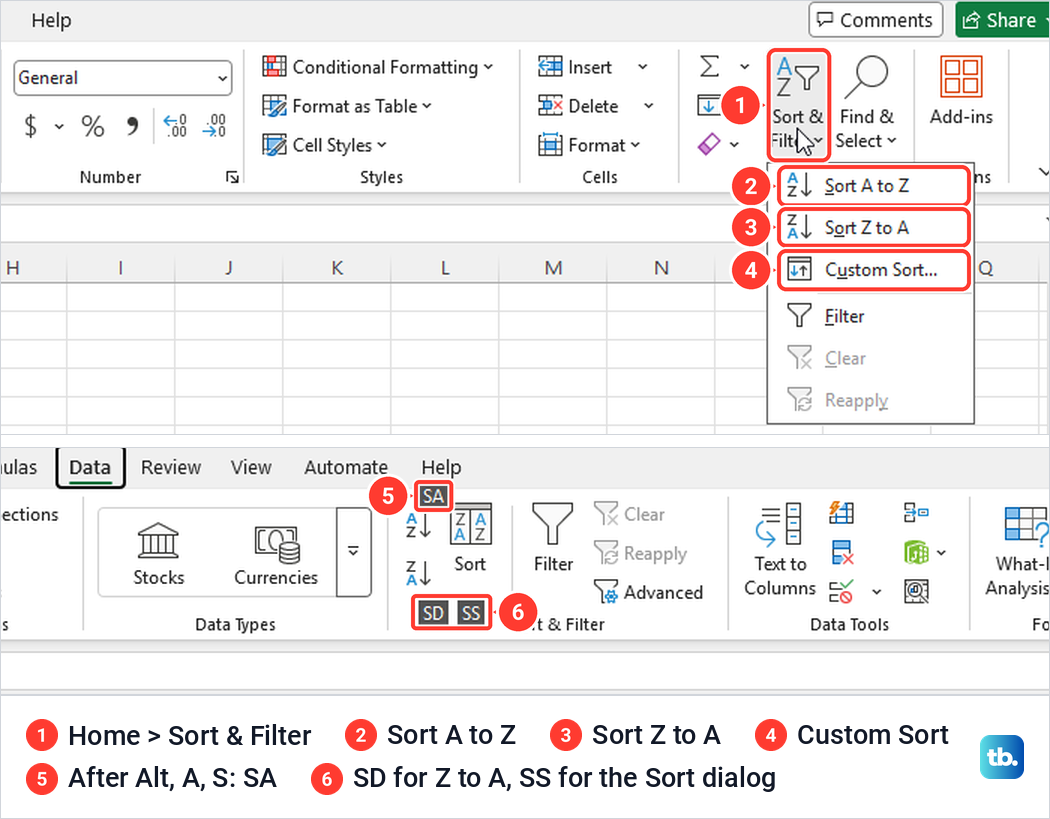Expand the Data Validation dropdown arrow
The image size is (1050, 819).
(877, 592)
